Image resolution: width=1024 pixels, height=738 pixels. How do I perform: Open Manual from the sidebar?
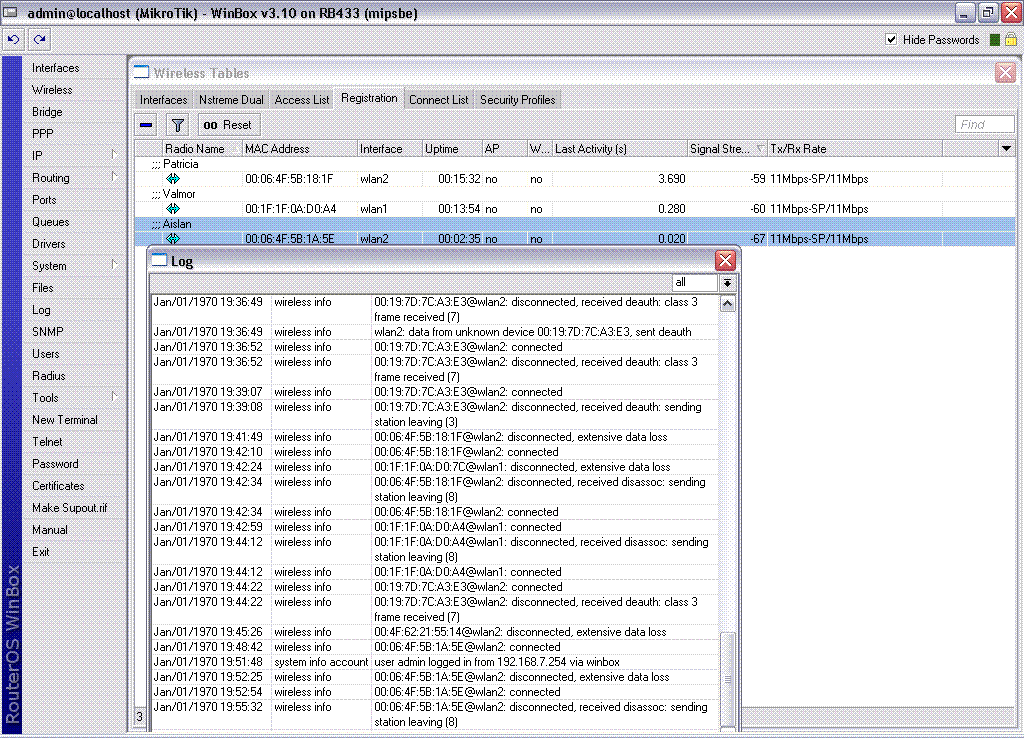pyautogui.click(x=50, y=530)
